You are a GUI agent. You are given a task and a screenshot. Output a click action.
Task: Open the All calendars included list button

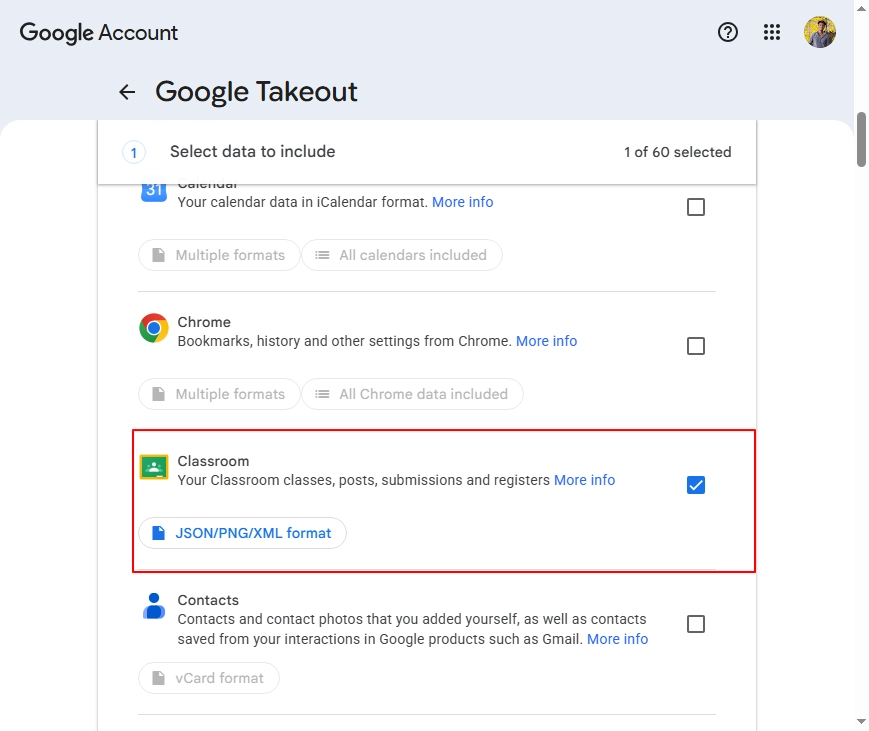tap(402, 255)
